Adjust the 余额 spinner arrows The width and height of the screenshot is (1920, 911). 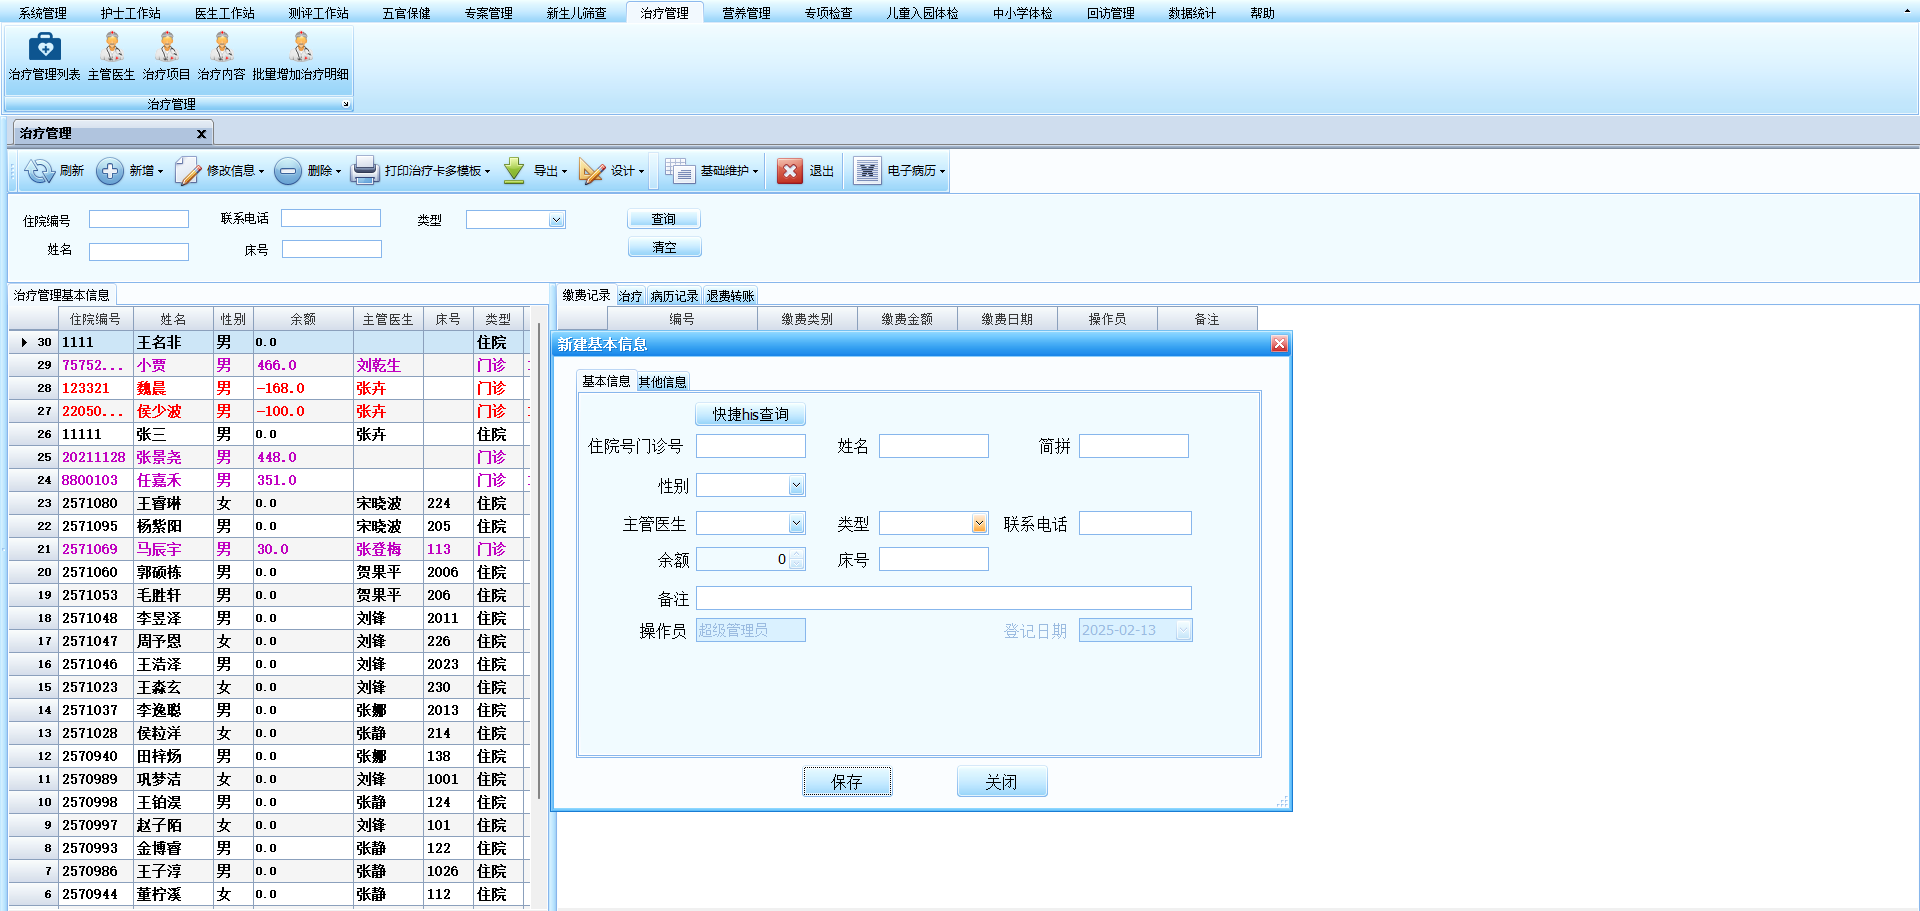(796, 560)
